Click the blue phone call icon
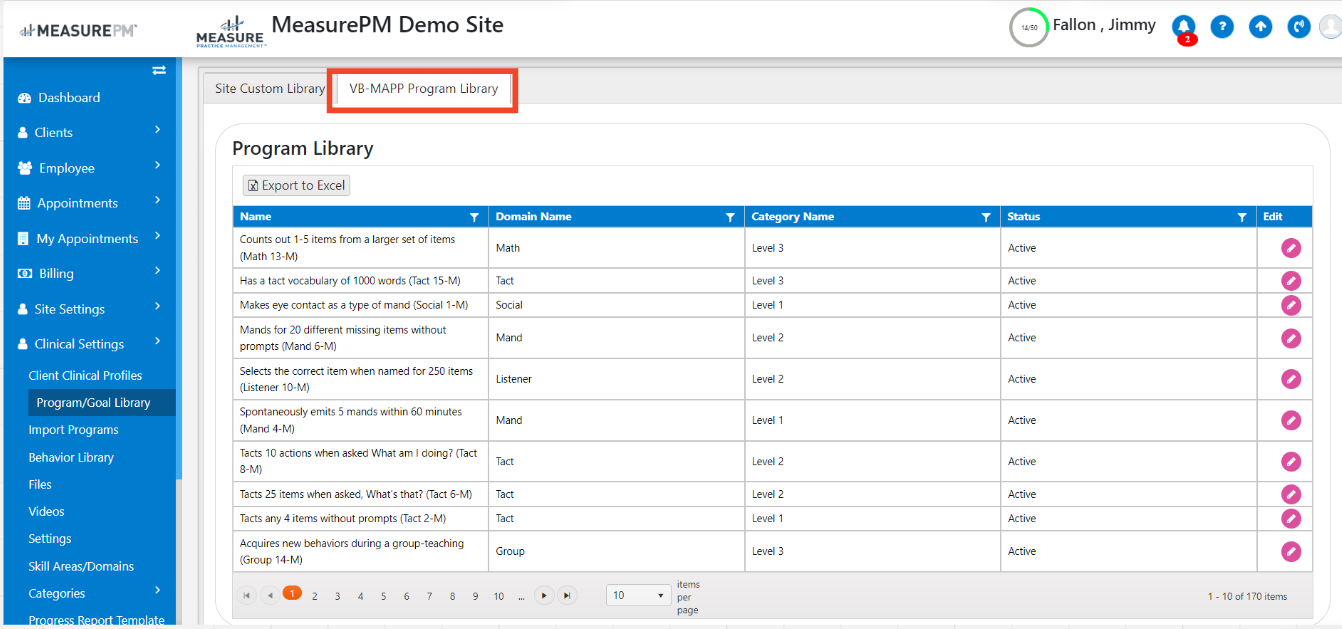Screen dimensions: 1342x629 1299,27
